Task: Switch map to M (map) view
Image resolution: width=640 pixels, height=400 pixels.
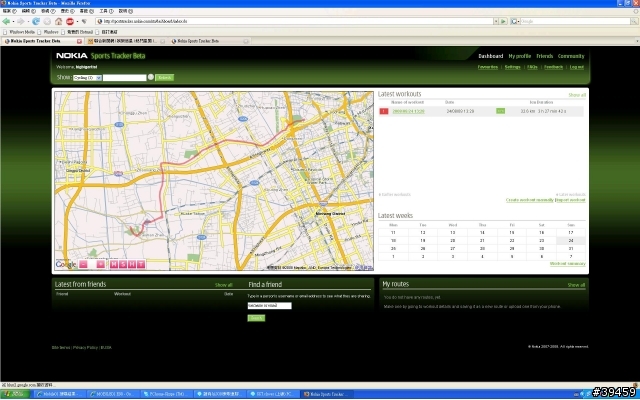Action: click(114, 264)
